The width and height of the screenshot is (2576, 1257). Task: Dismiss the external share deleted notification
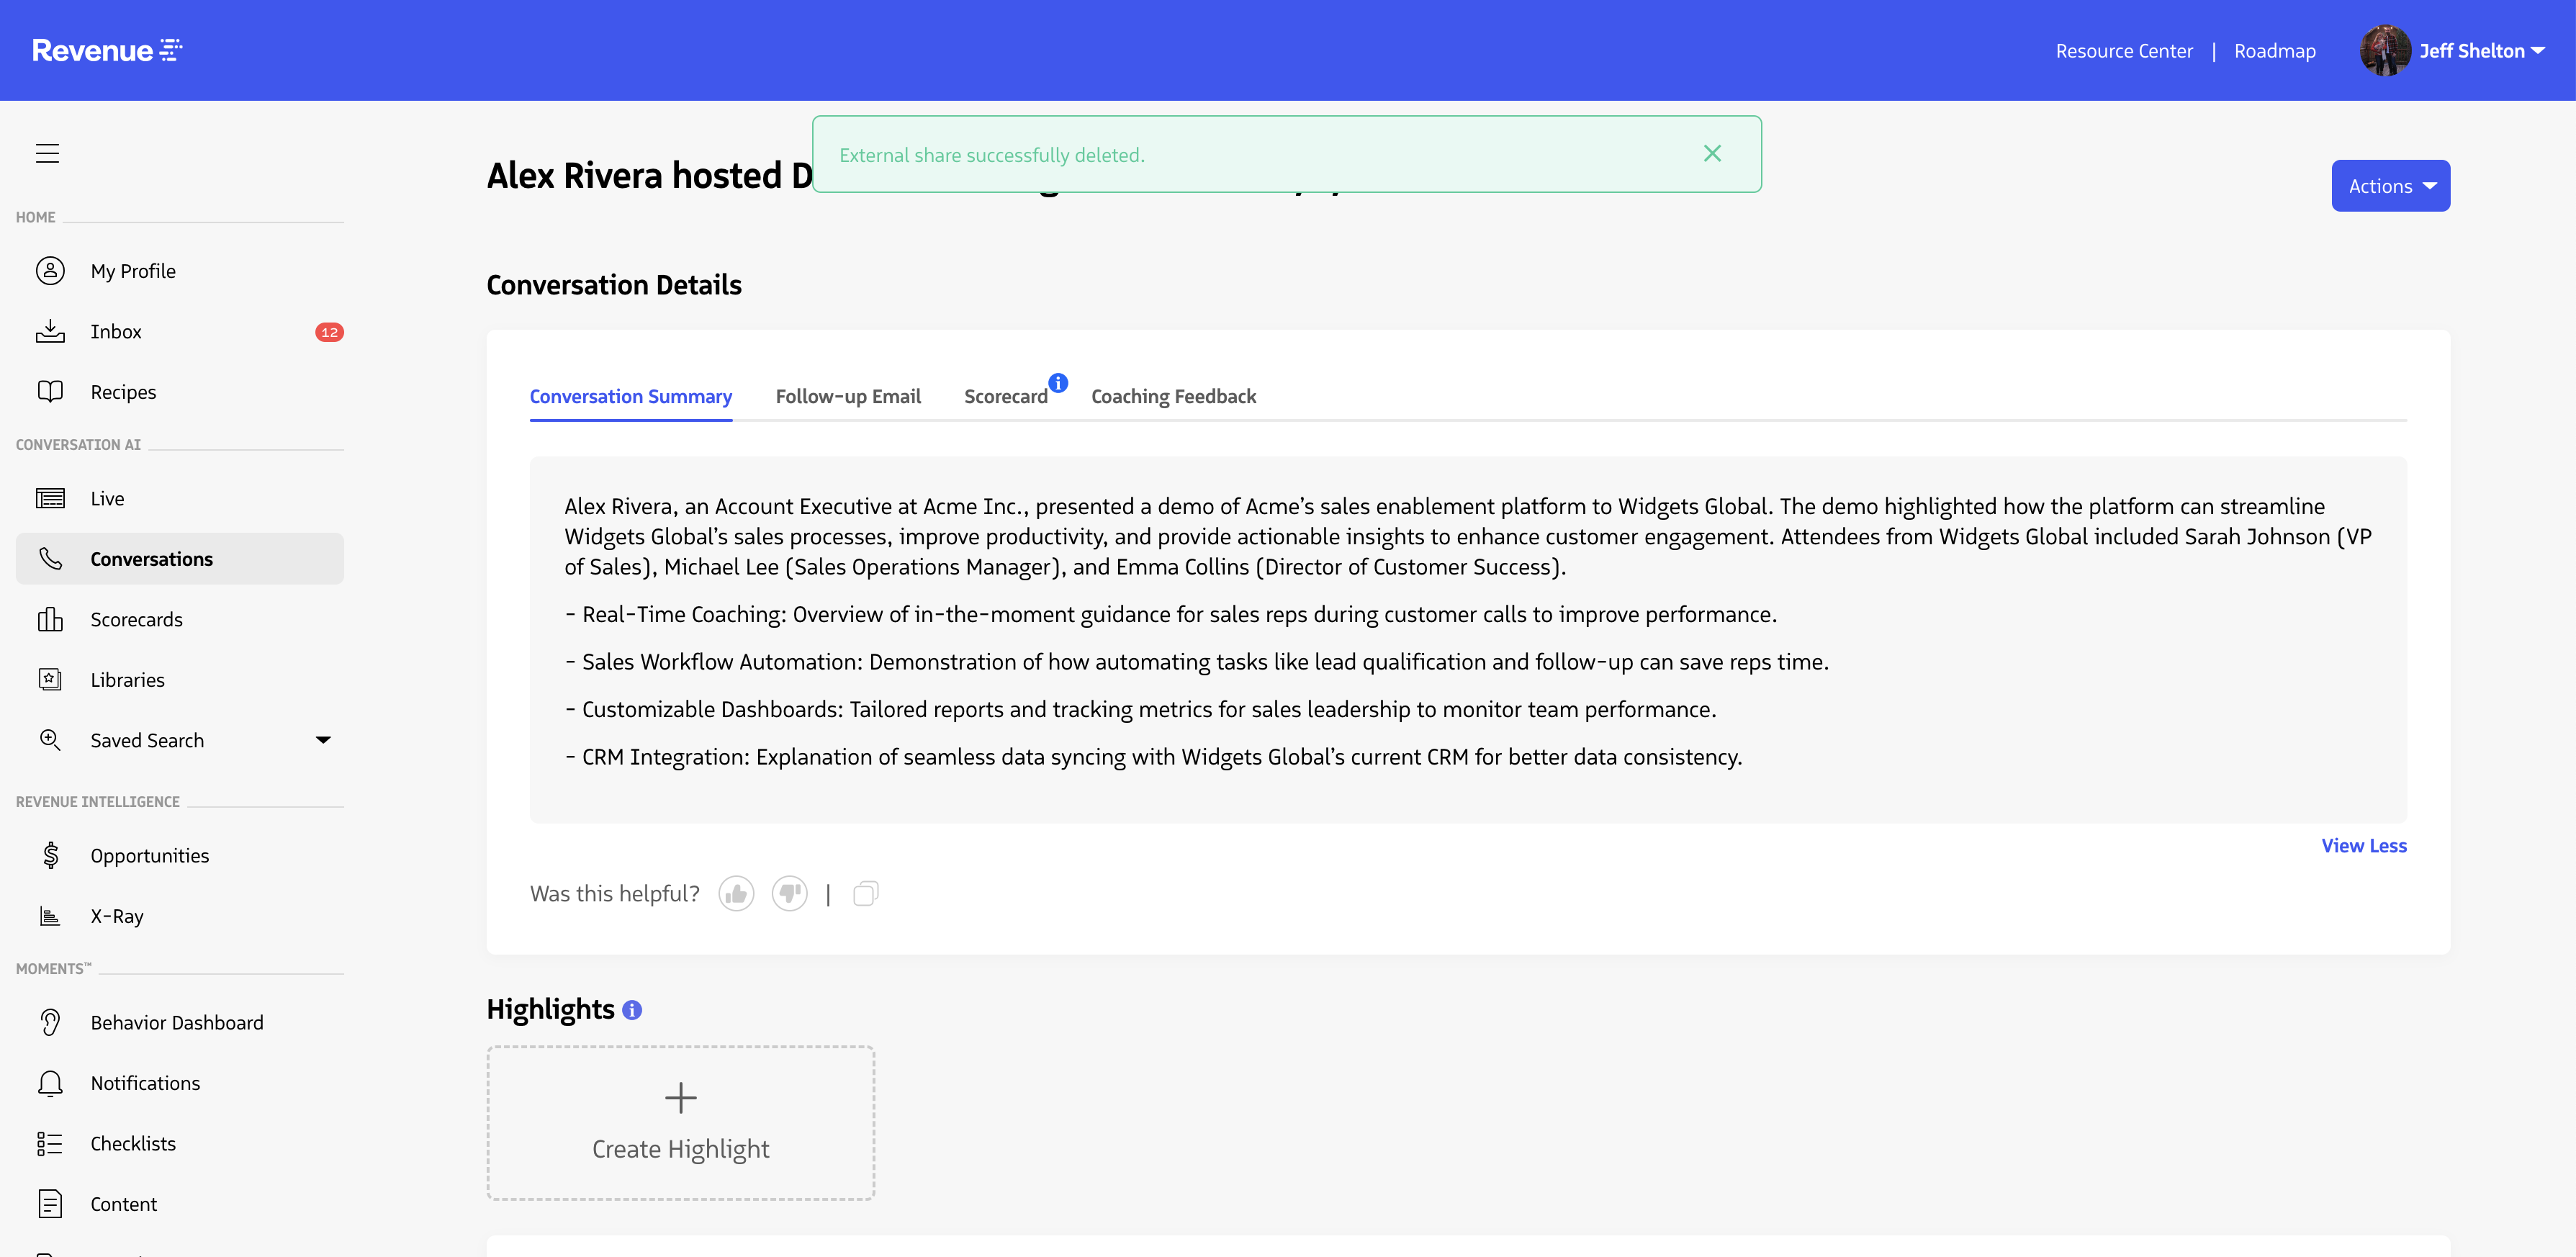click(1712, 154)
